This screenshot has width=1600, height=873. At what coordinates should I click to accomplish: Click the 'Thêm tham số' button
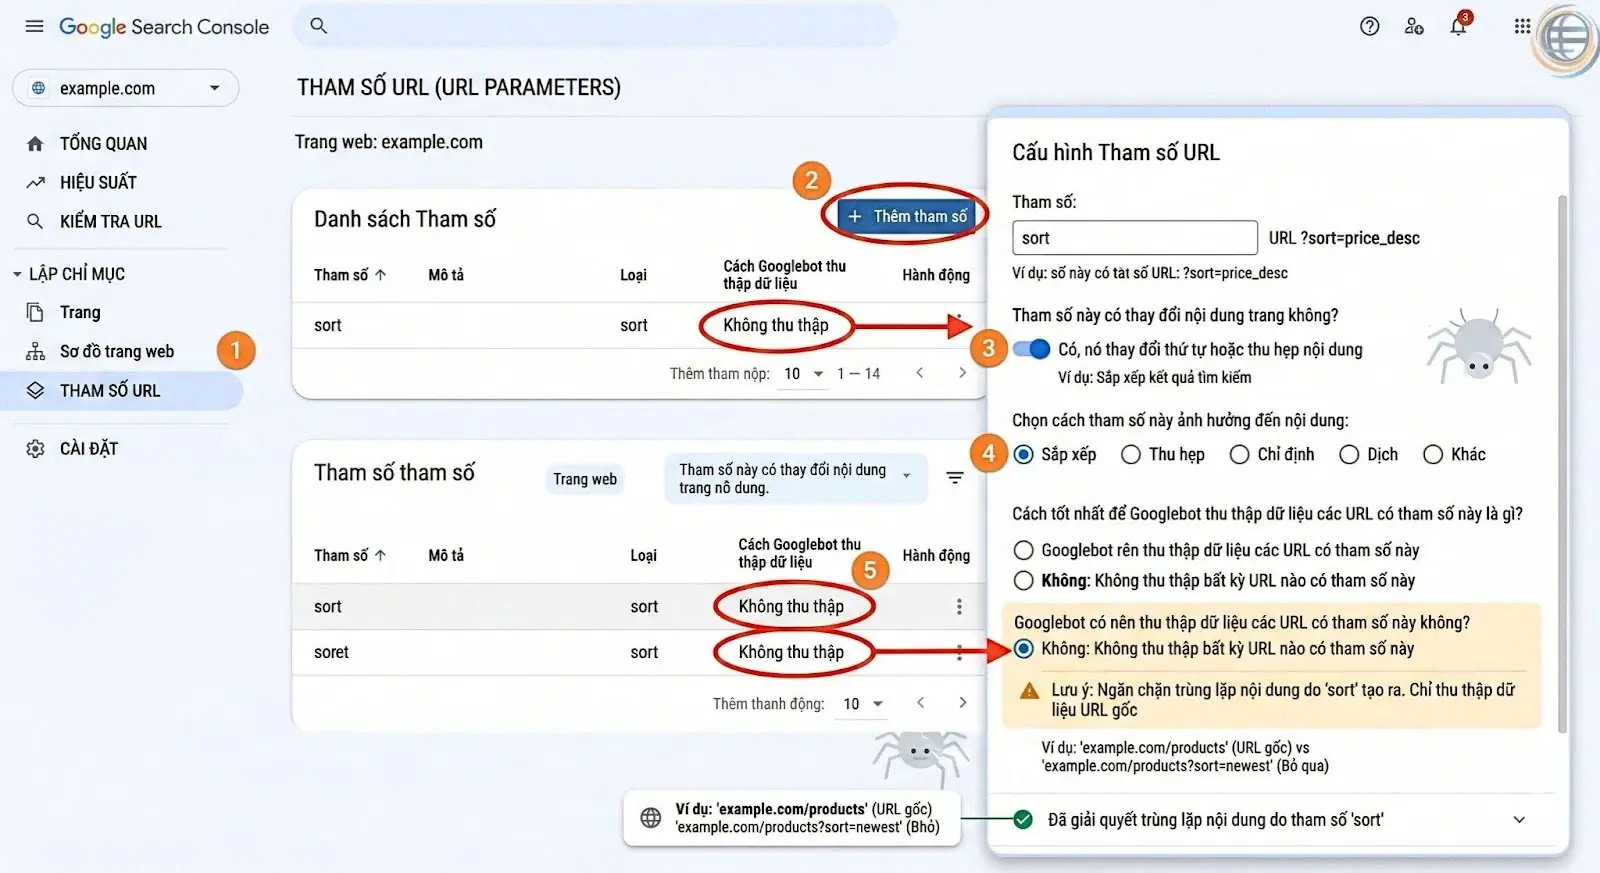(x=907, y=216)
